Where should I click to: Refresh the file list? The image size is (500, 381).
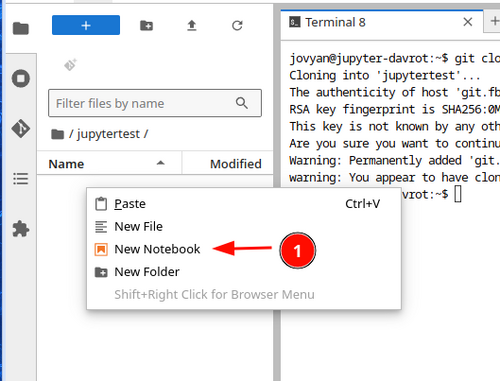(x=237, y=25)
